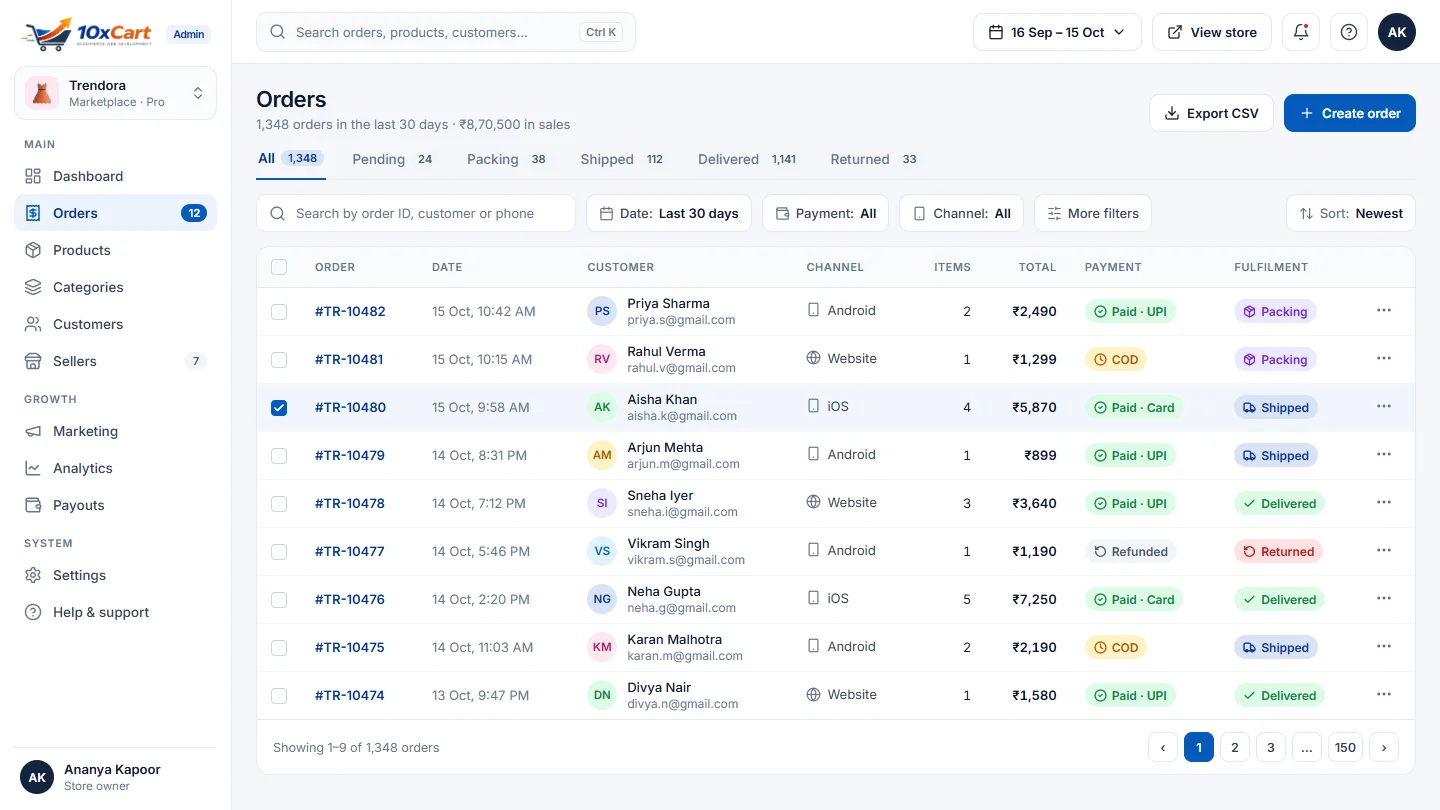Image resolution: width=1440 pixels, height=810 pixels.
Task: Open three-dot menu for #TR-10474
Action: [x=1384, y=695]
